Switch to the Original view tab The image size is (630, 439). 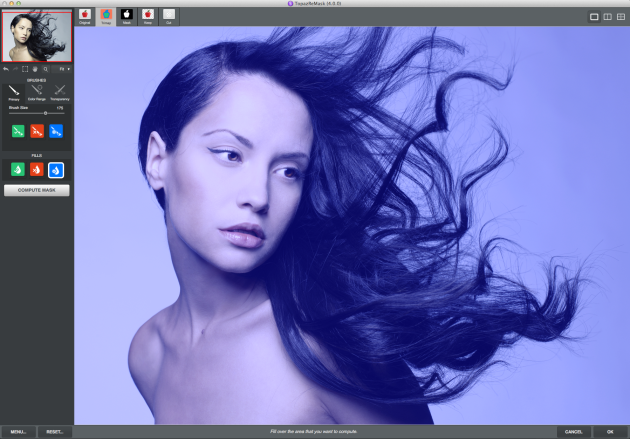tap(85, 16)
